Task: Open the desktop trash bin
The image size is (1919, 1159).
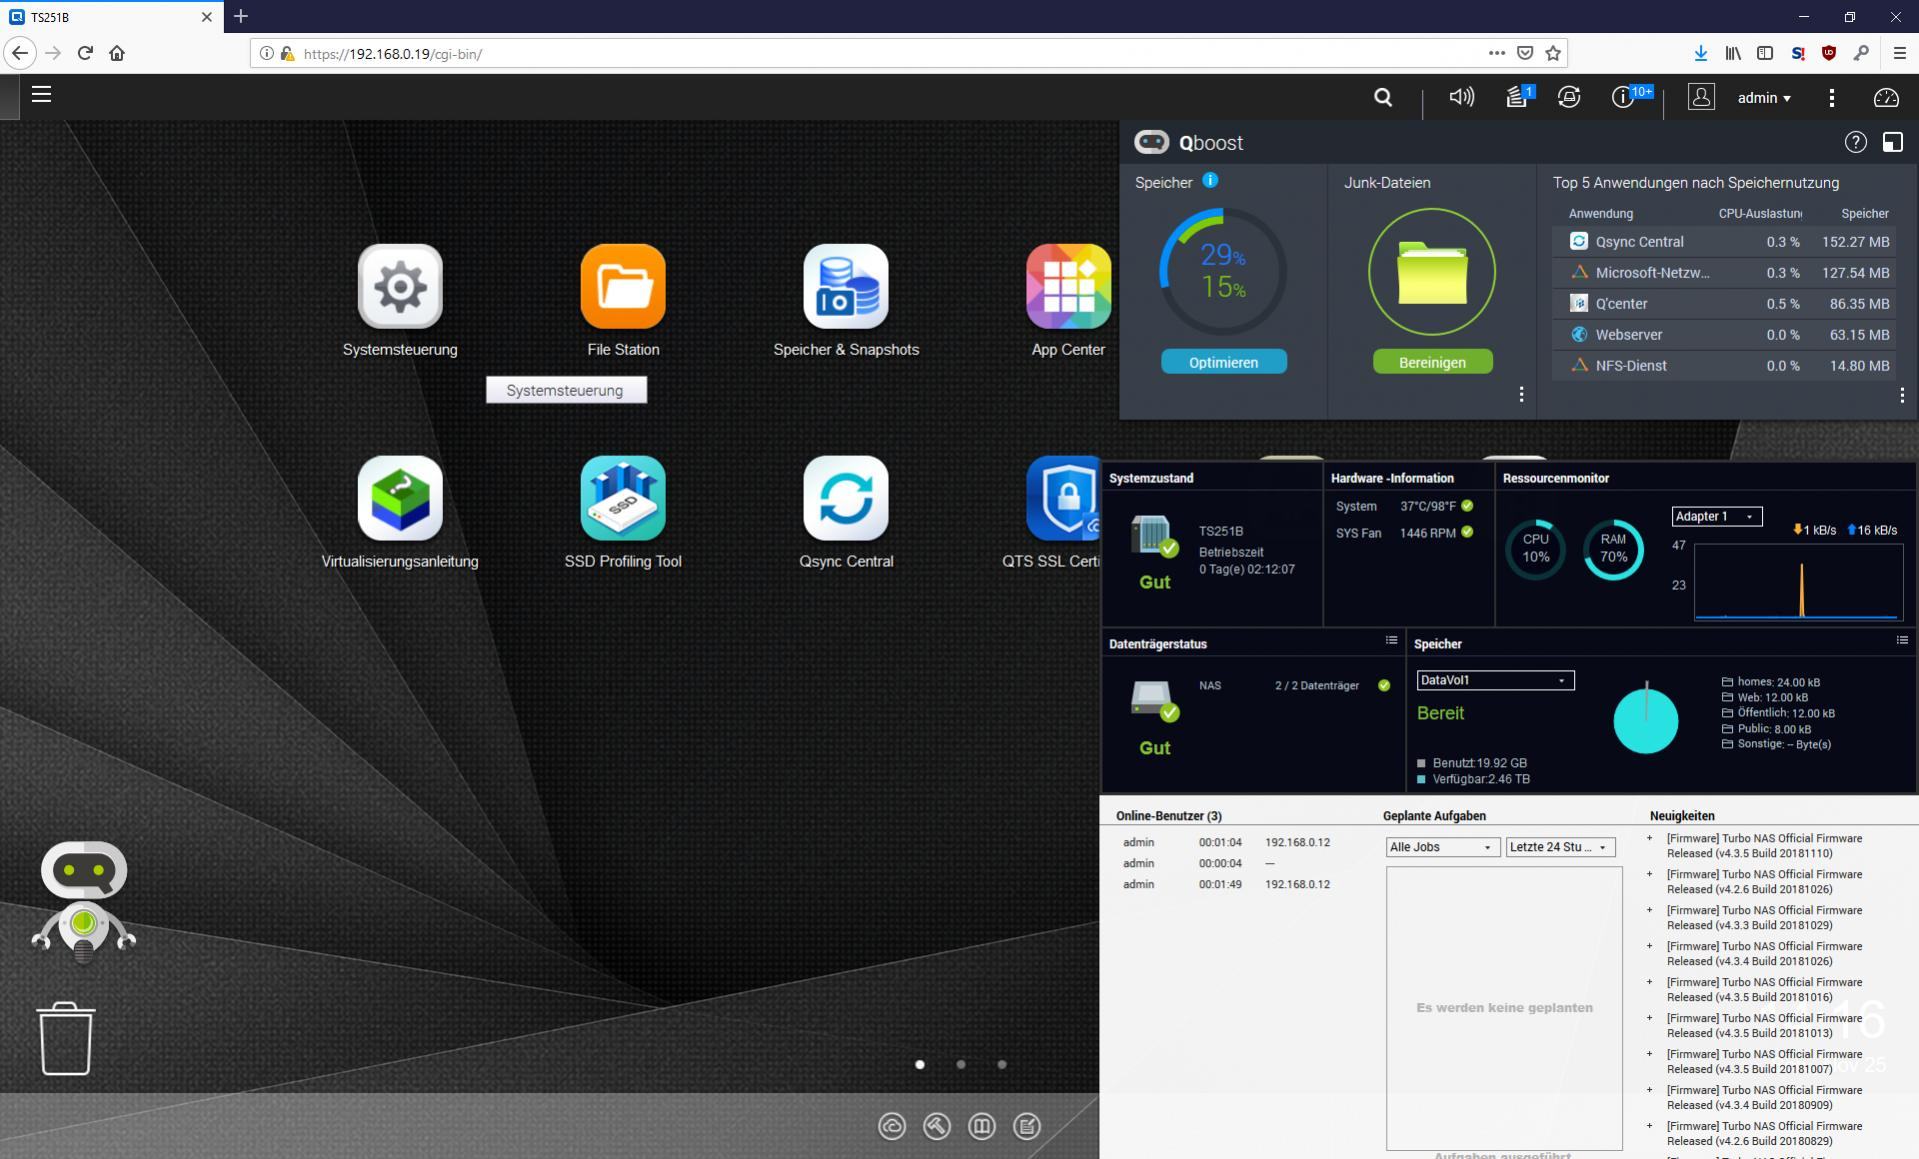Action: [x=66, y=1039]
